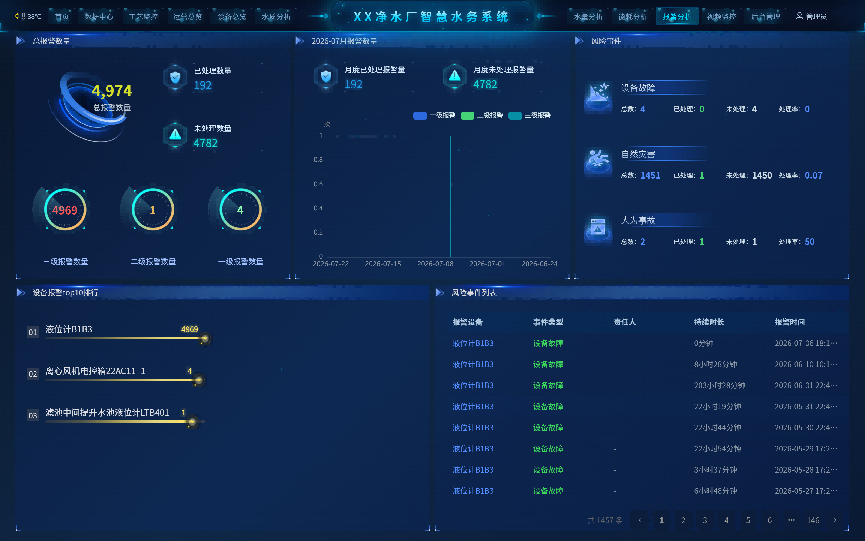Click the 报警时间 column header
This screenshot has width=865, height=541.
tap(789, 322)
